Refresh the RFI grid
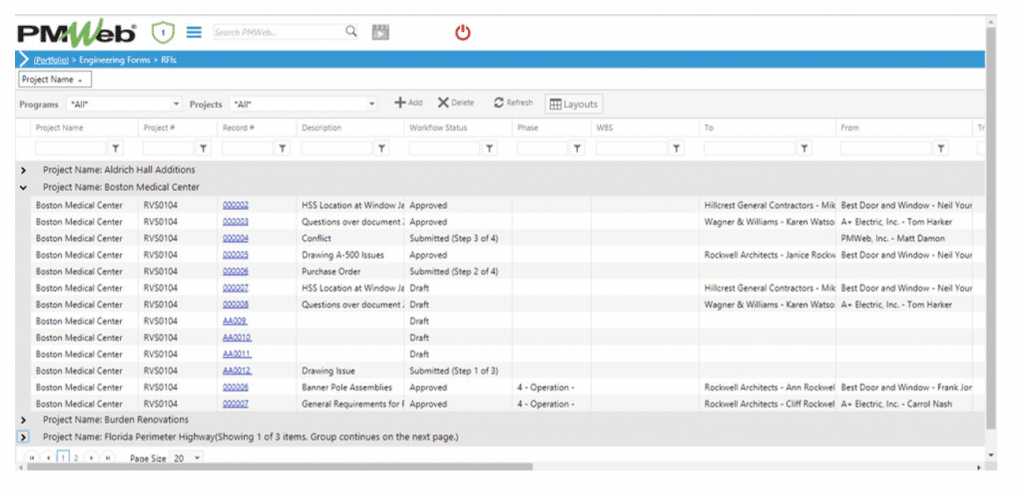The image size is (1024, 491). tap(513, 103)
